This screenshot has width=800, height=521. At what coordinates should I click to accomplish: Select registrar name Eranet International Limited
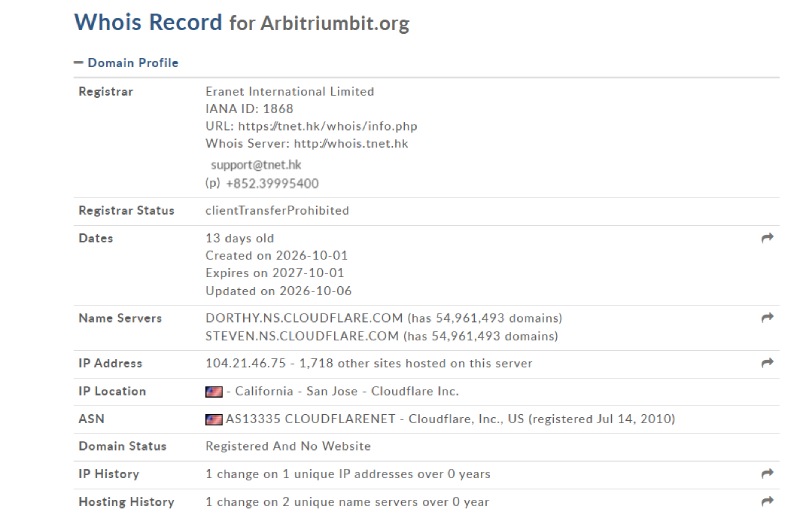290,91
